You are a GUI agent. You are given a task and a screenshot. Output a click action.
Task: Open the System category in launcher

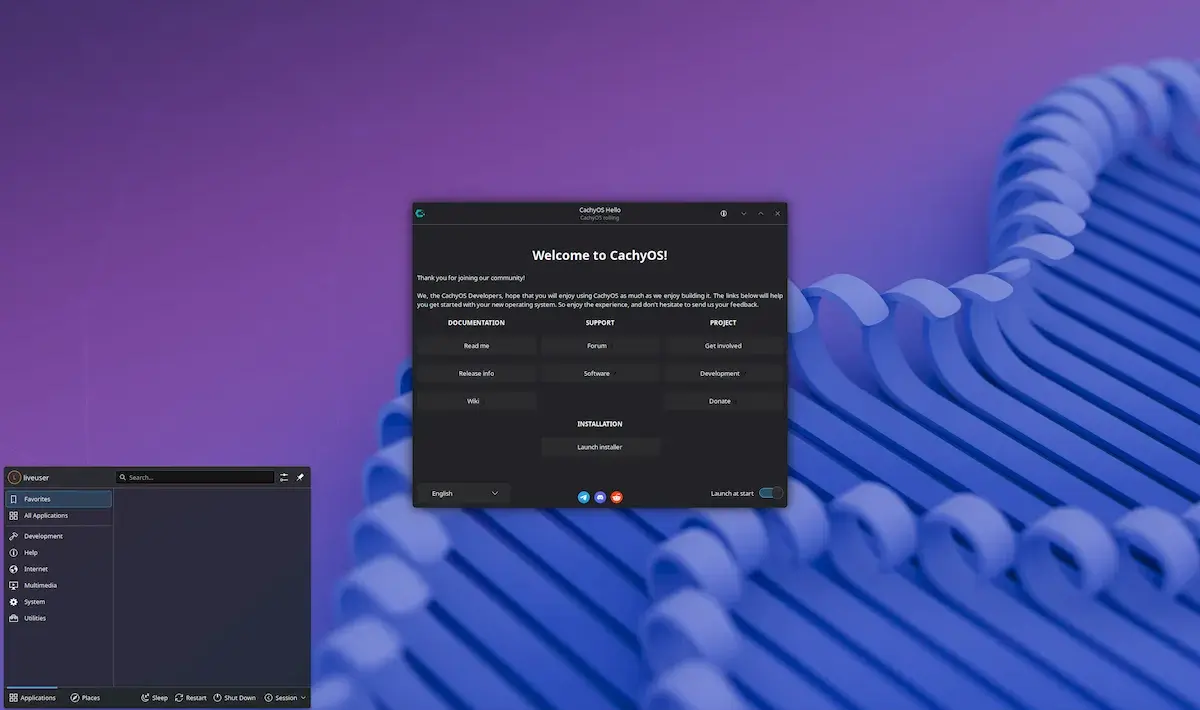[59, 602]
